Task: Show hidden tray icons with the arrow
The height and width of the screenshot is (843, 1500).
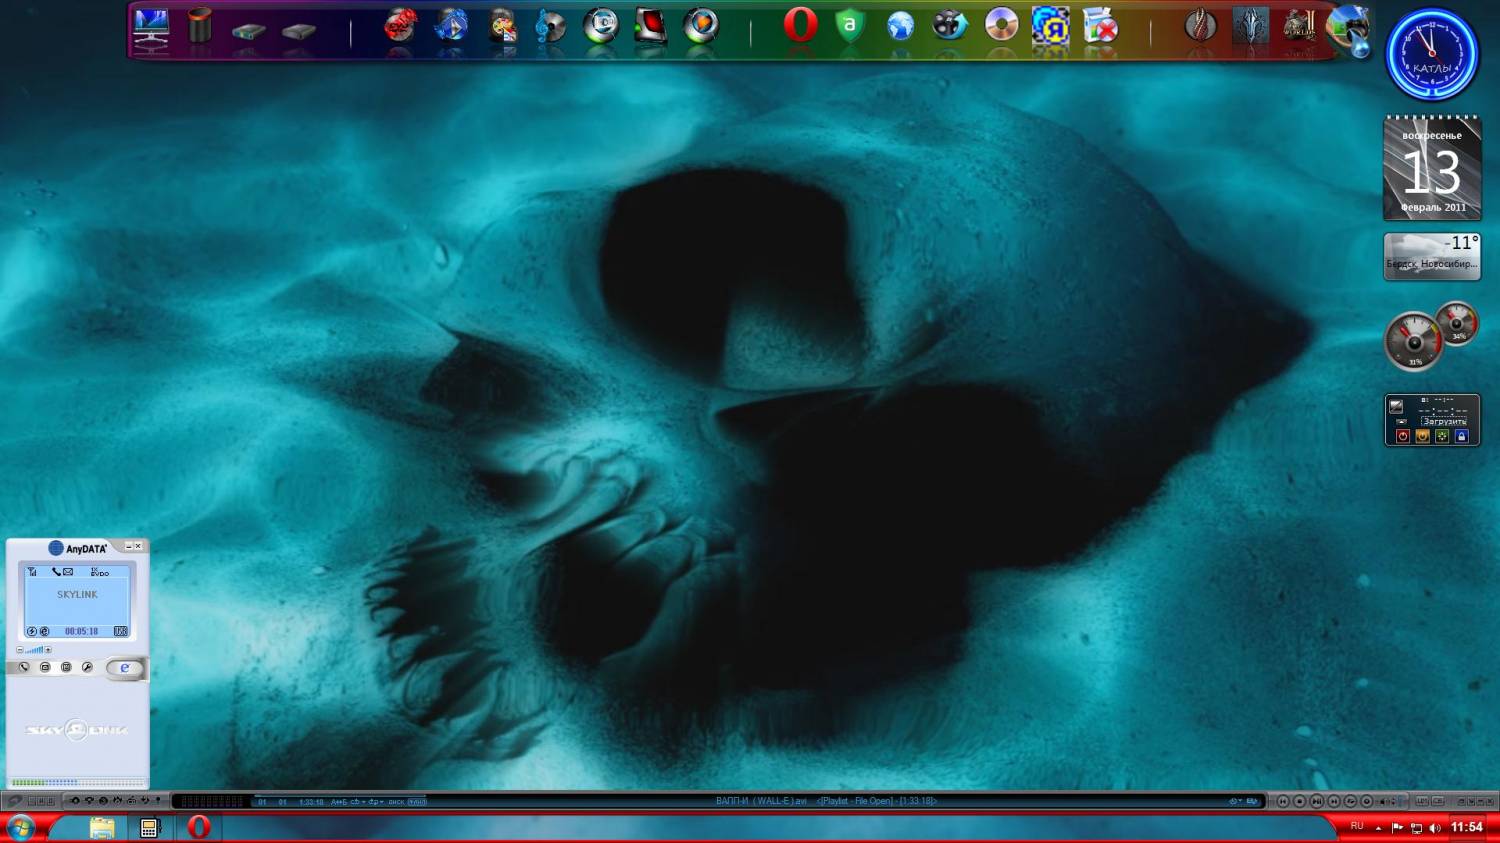Action: pyautogui.click(x=1378, y=828)
